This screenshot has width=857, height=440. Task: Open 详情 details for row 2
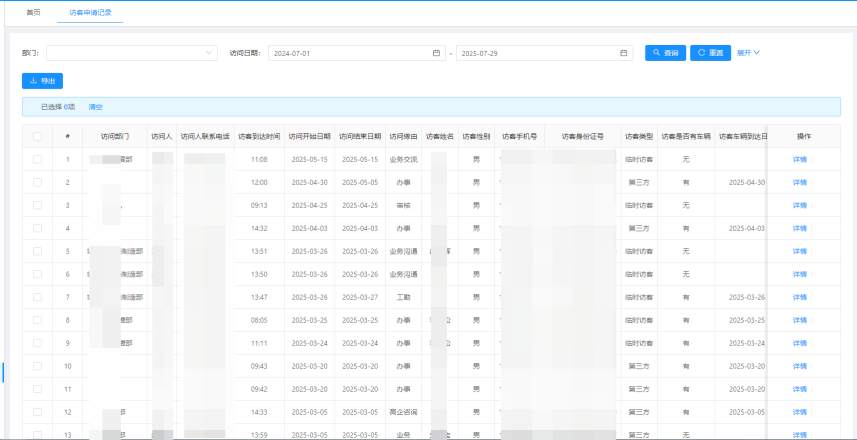point(800,183)
